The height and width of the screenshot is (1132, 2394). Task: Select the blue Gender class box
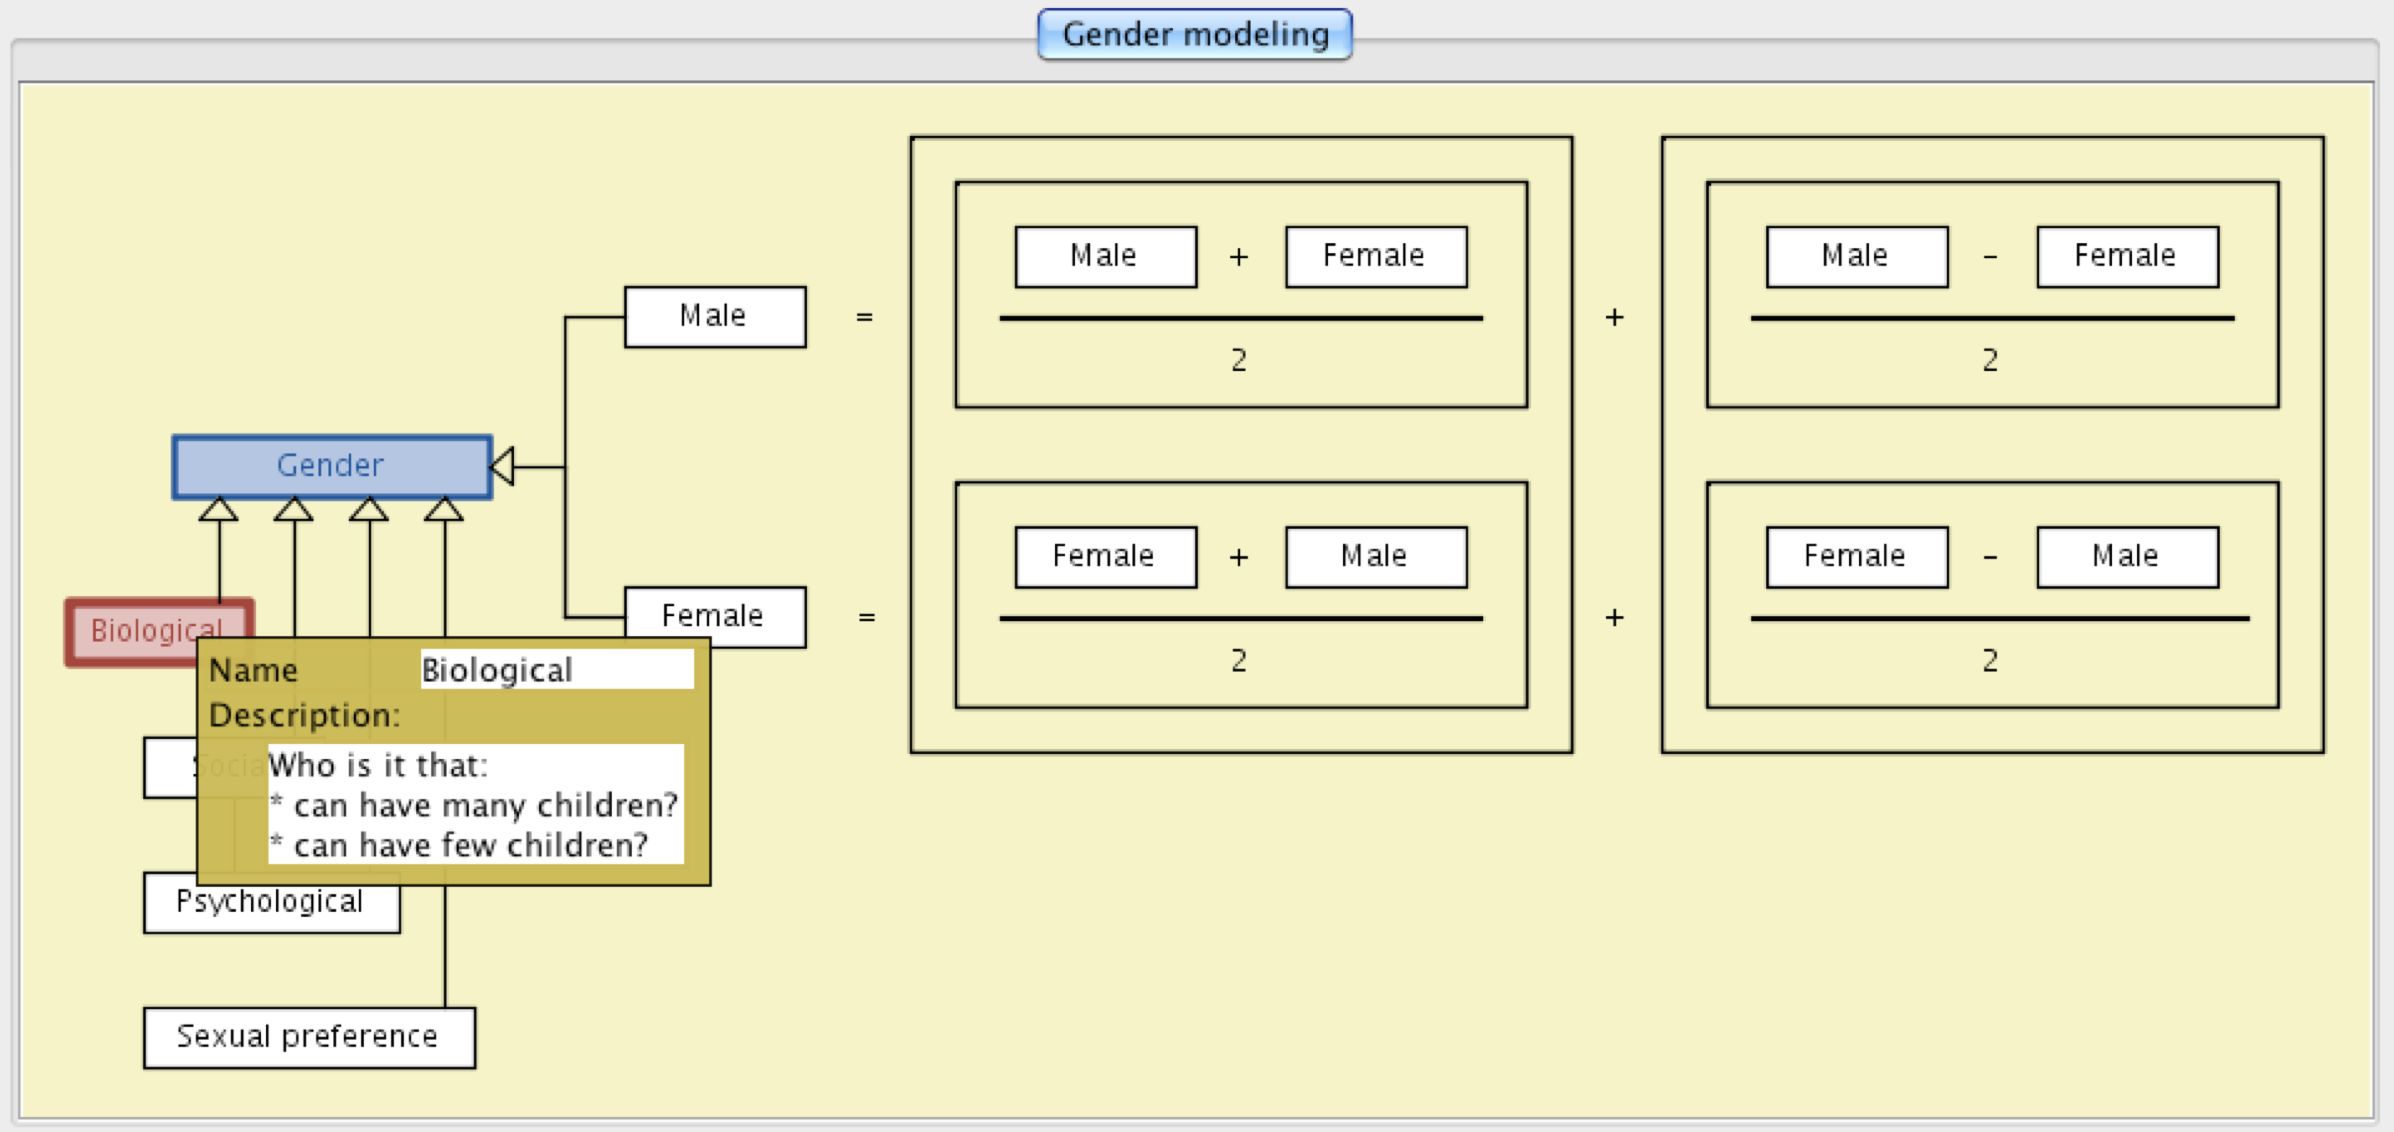[331, 466]
